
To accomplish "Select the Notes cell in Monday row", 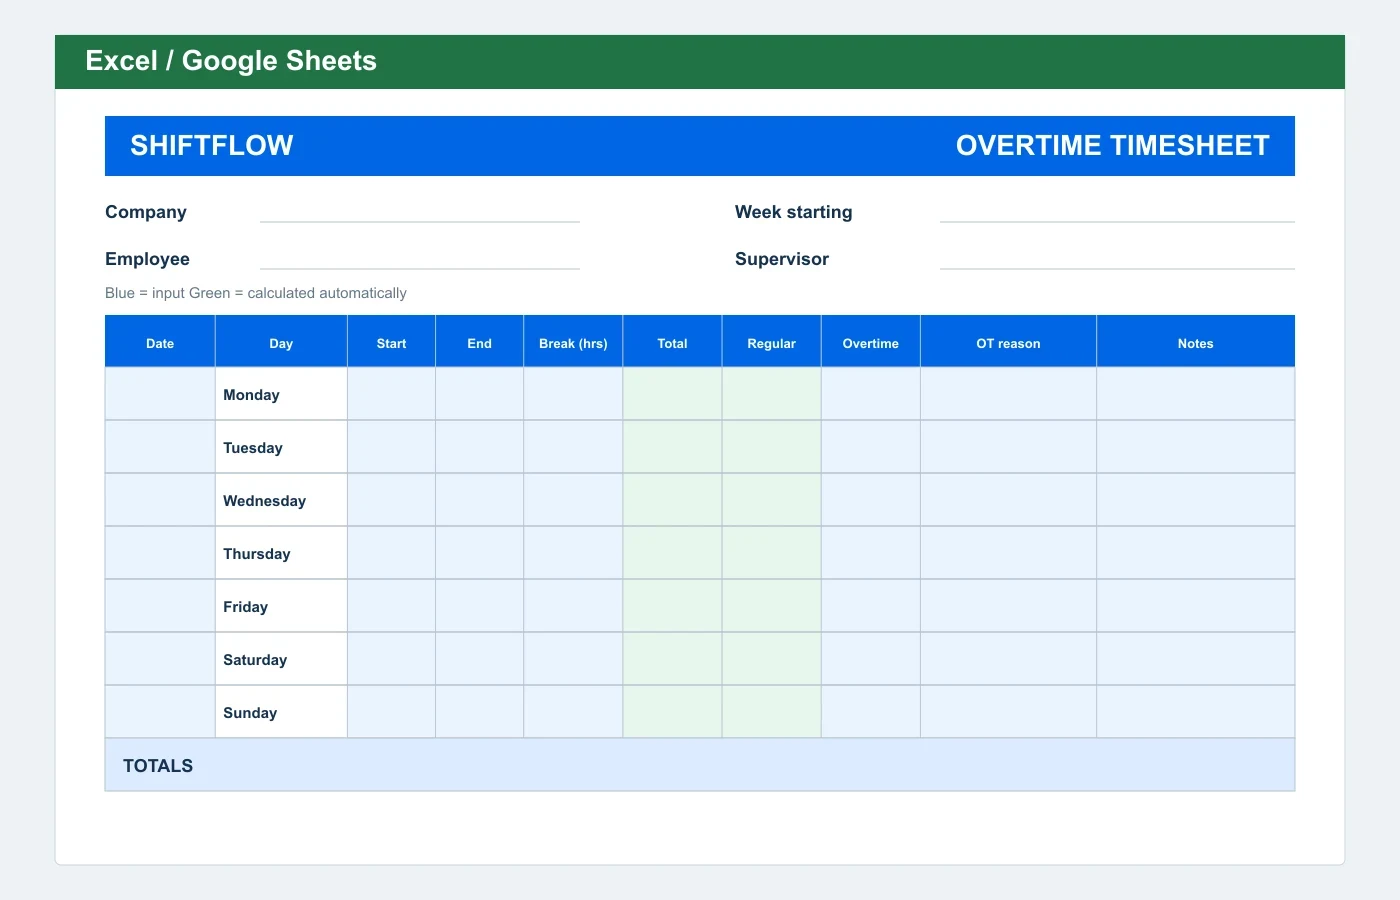I will [1195, 394].
